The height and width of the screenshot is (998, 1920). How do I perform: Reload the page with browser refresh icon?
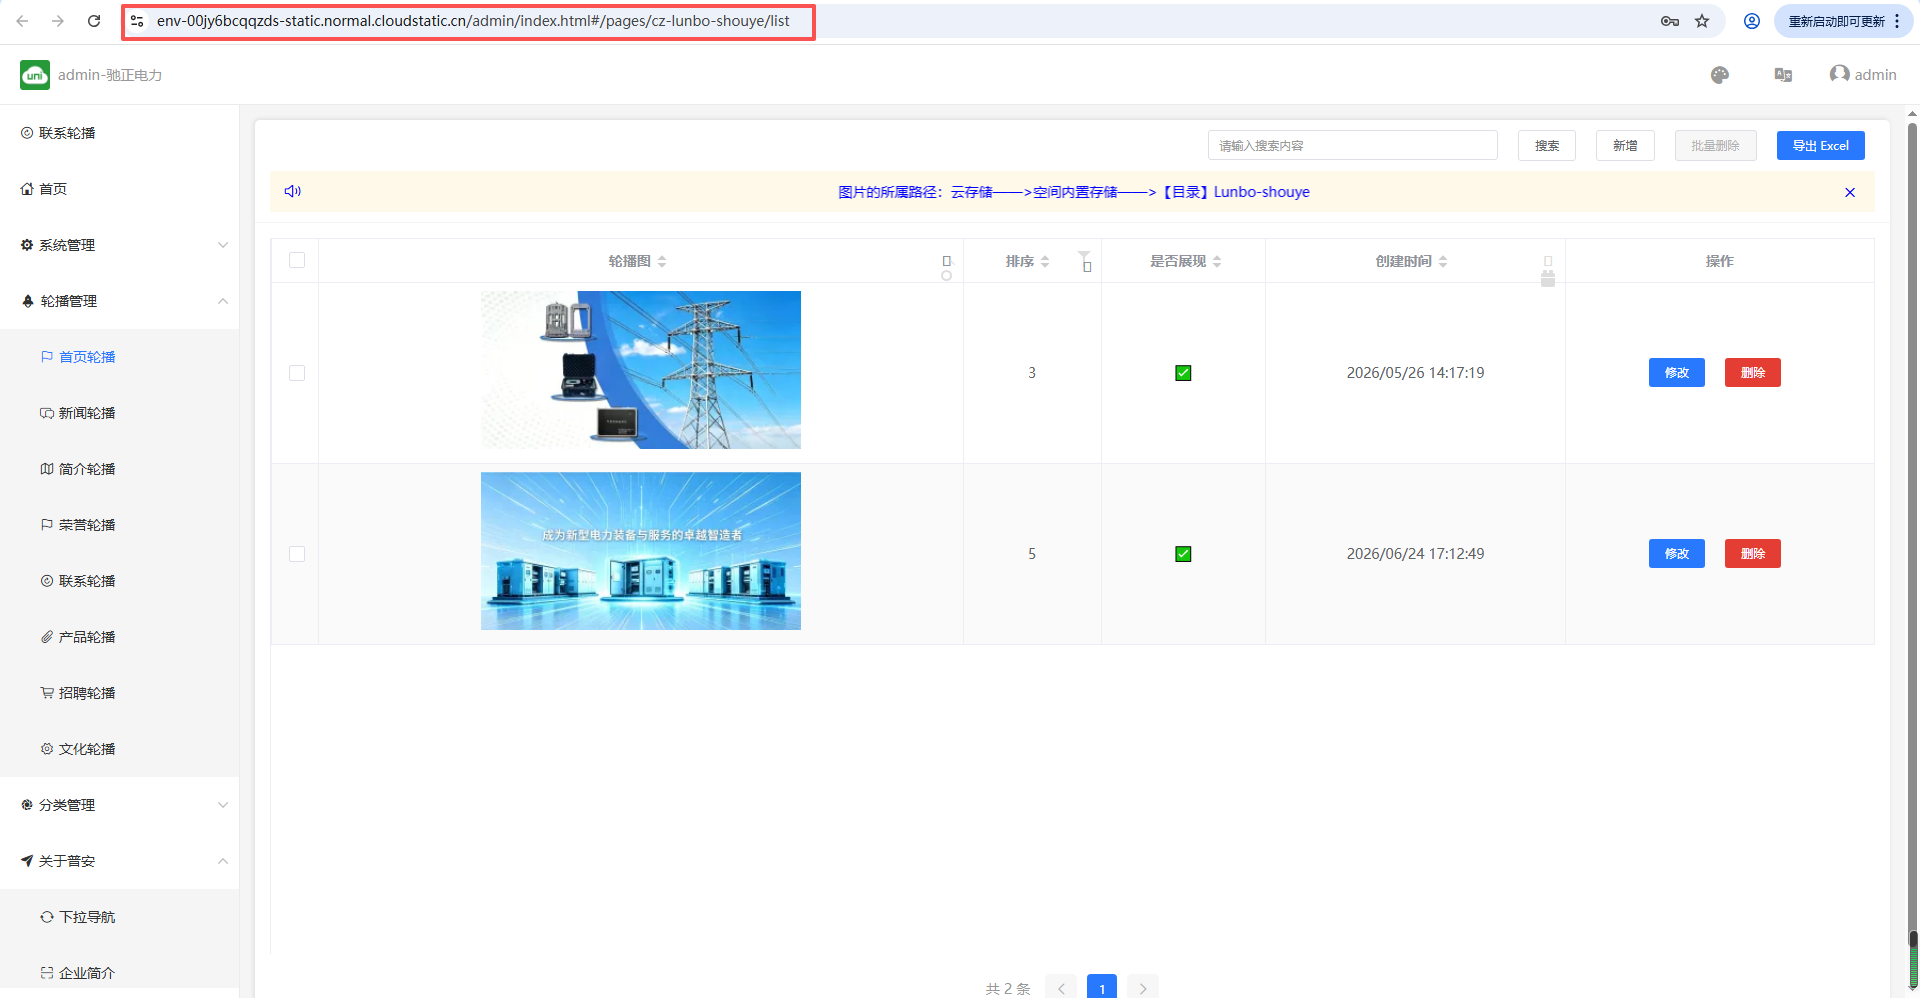coord(94,21)
